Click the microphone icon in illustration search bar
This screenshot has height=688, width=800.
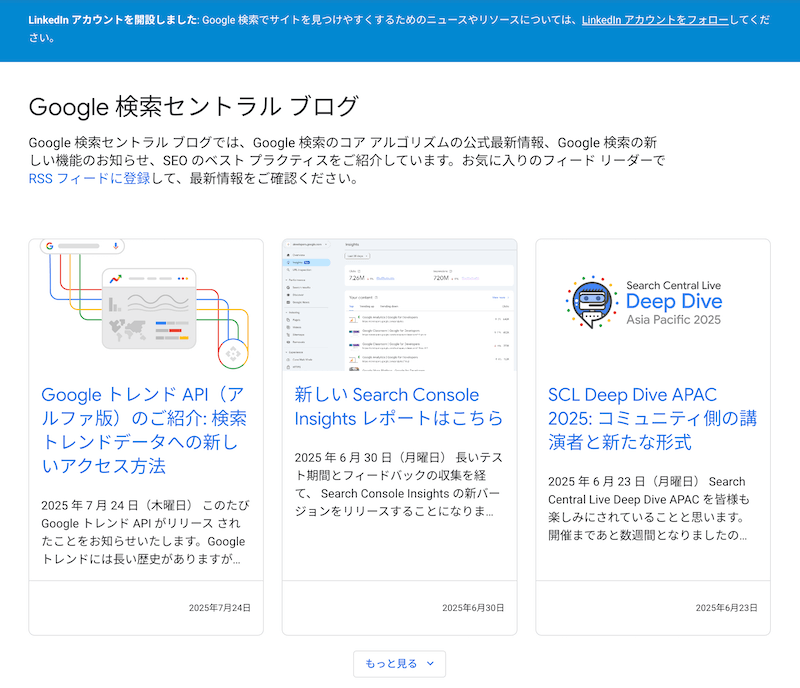pyautogui.click(x=116, y=246)
